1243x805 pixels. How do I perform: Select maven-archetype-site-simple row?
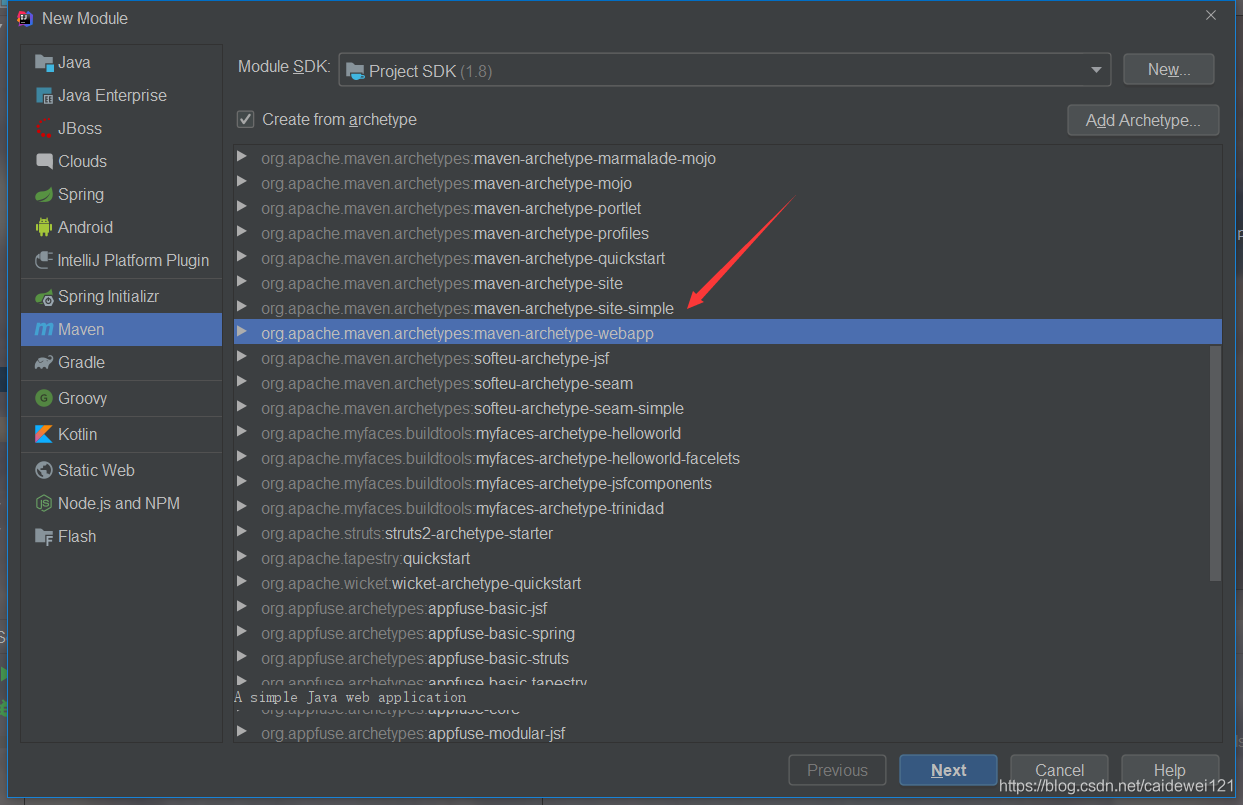[x=728, y=308]
